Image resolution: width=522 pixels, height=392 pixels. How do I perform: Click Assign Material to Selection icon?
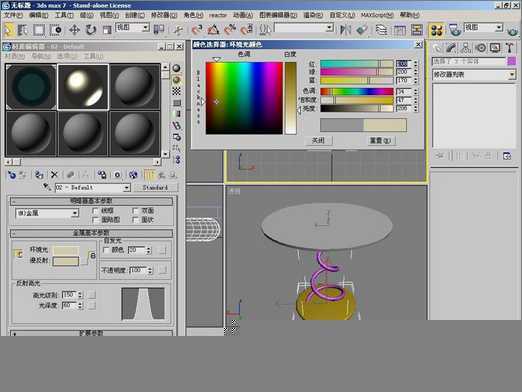coord(39,175)
